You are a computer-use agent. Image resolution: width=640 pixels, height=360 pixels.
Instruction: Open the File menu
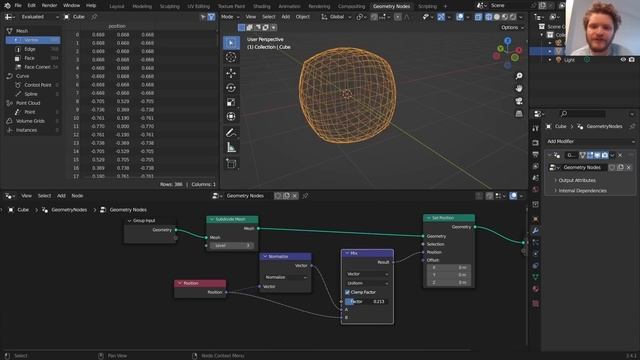coord(18,6)
